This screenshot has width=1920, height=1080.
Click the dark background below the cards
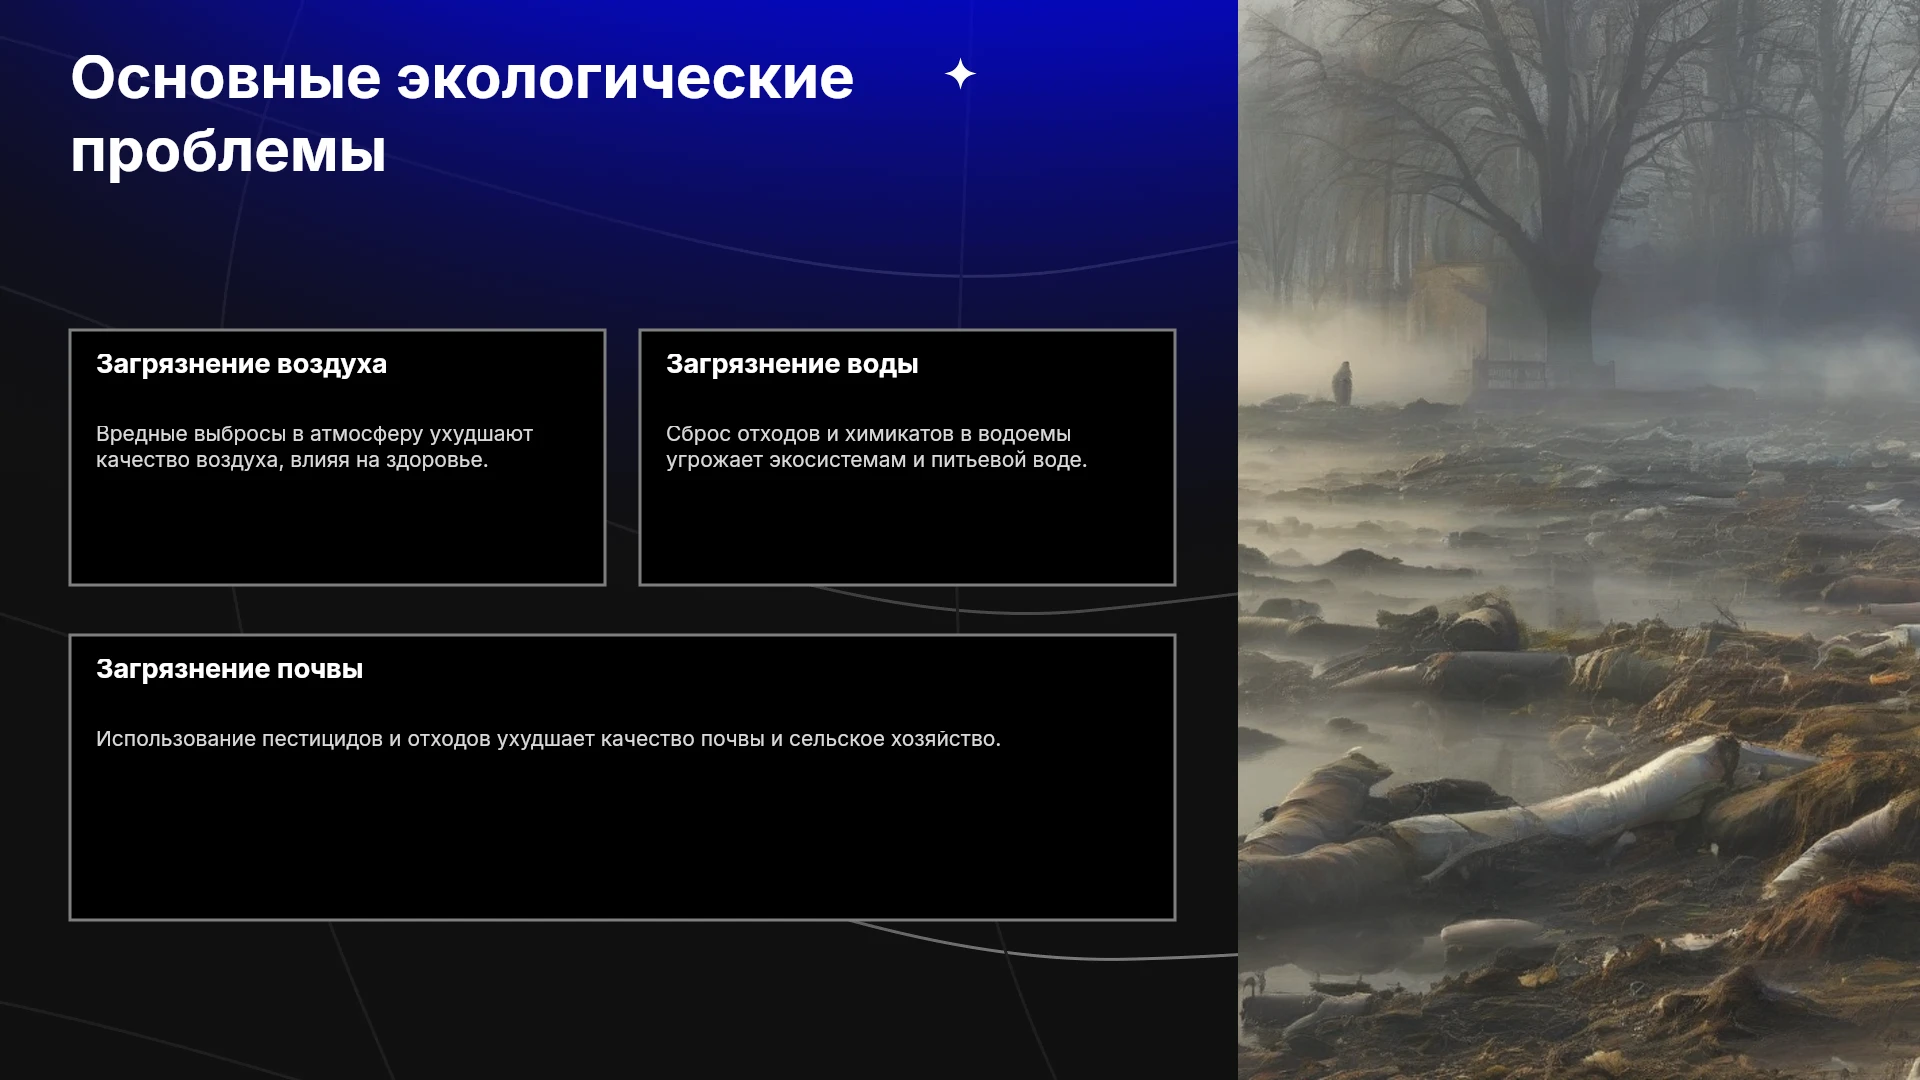pyautogui.click(x=620, y=1000)
